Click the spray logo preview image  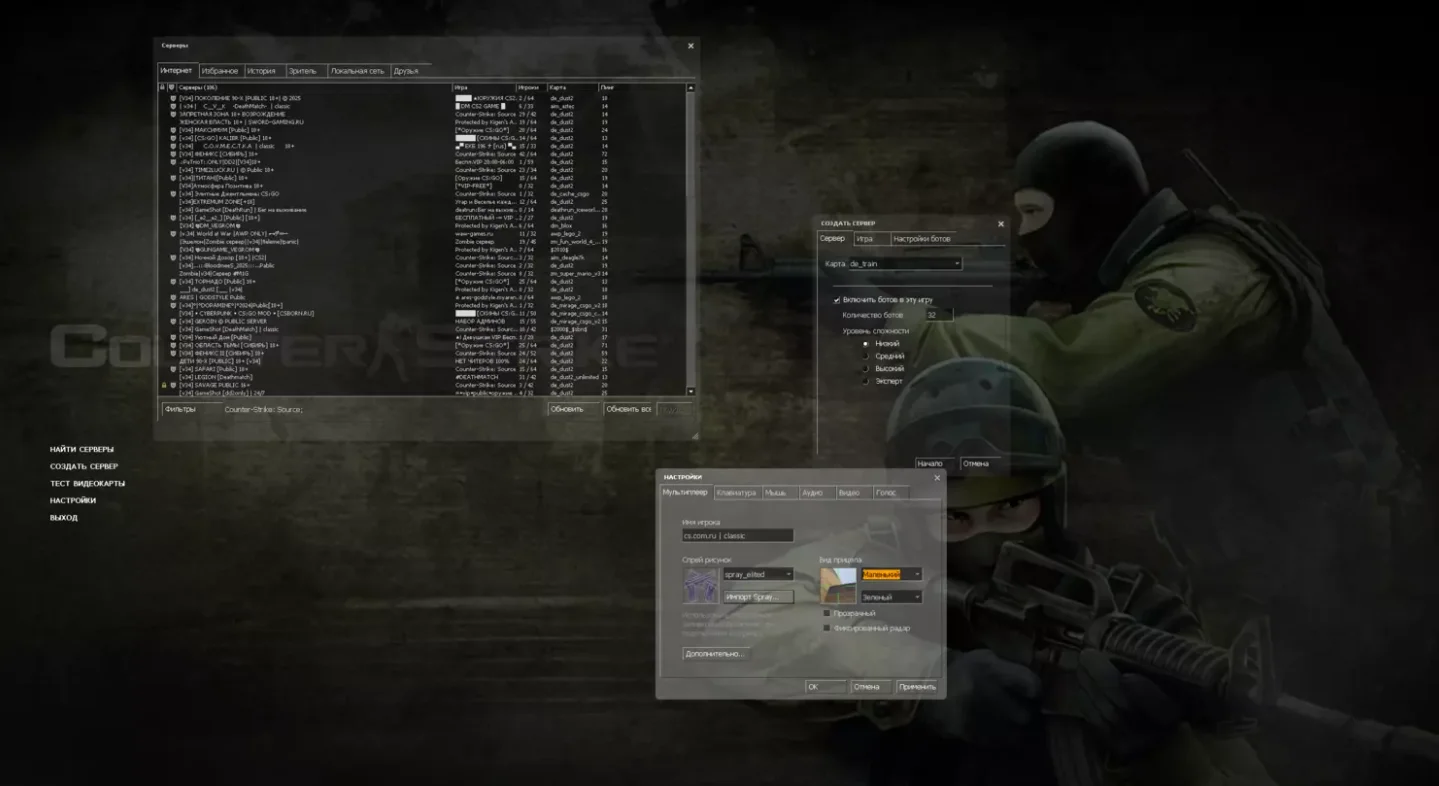[x=700, y=585]
